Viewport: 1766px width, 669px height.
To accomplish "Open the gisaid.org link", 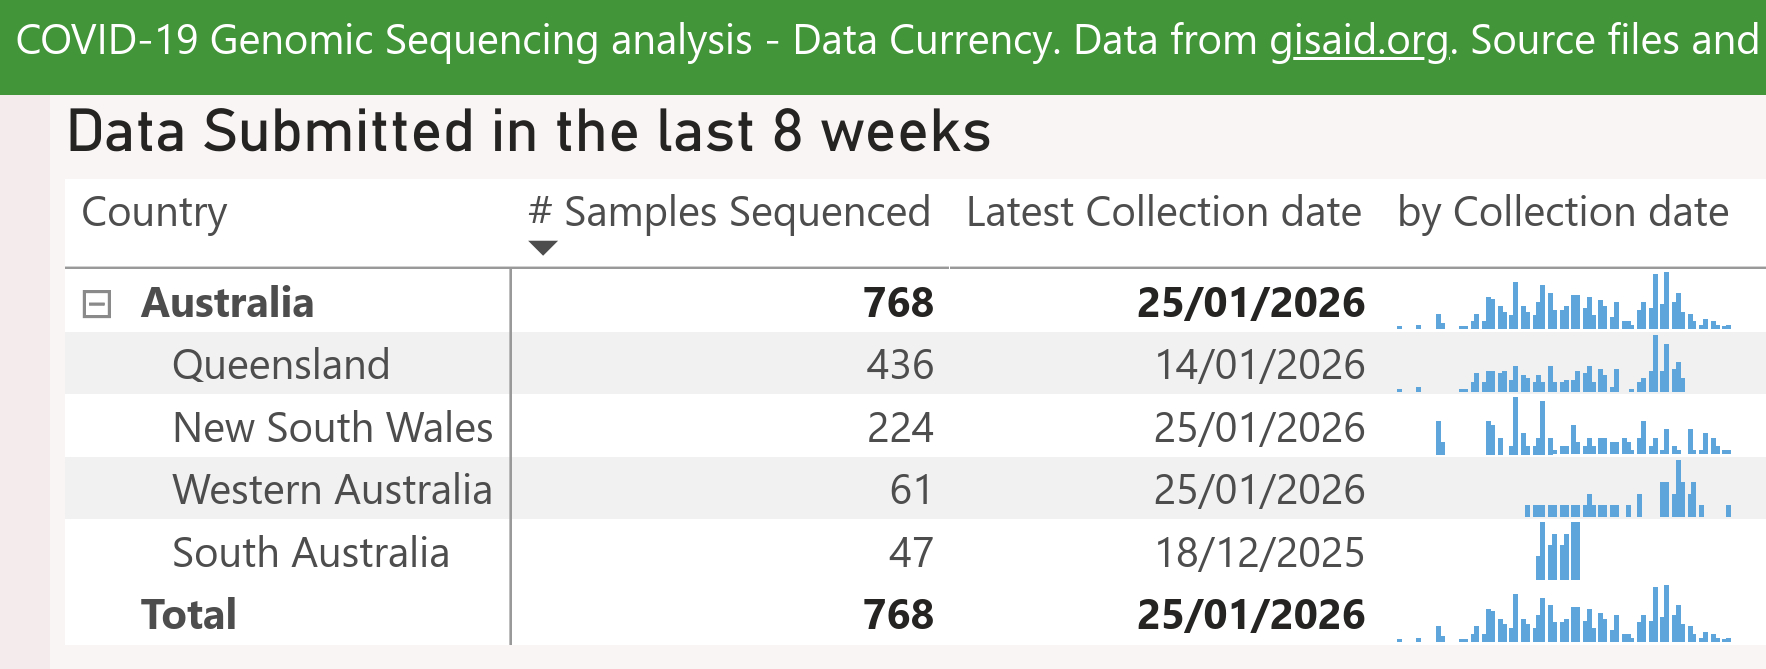I will [x=1358, y=41].
